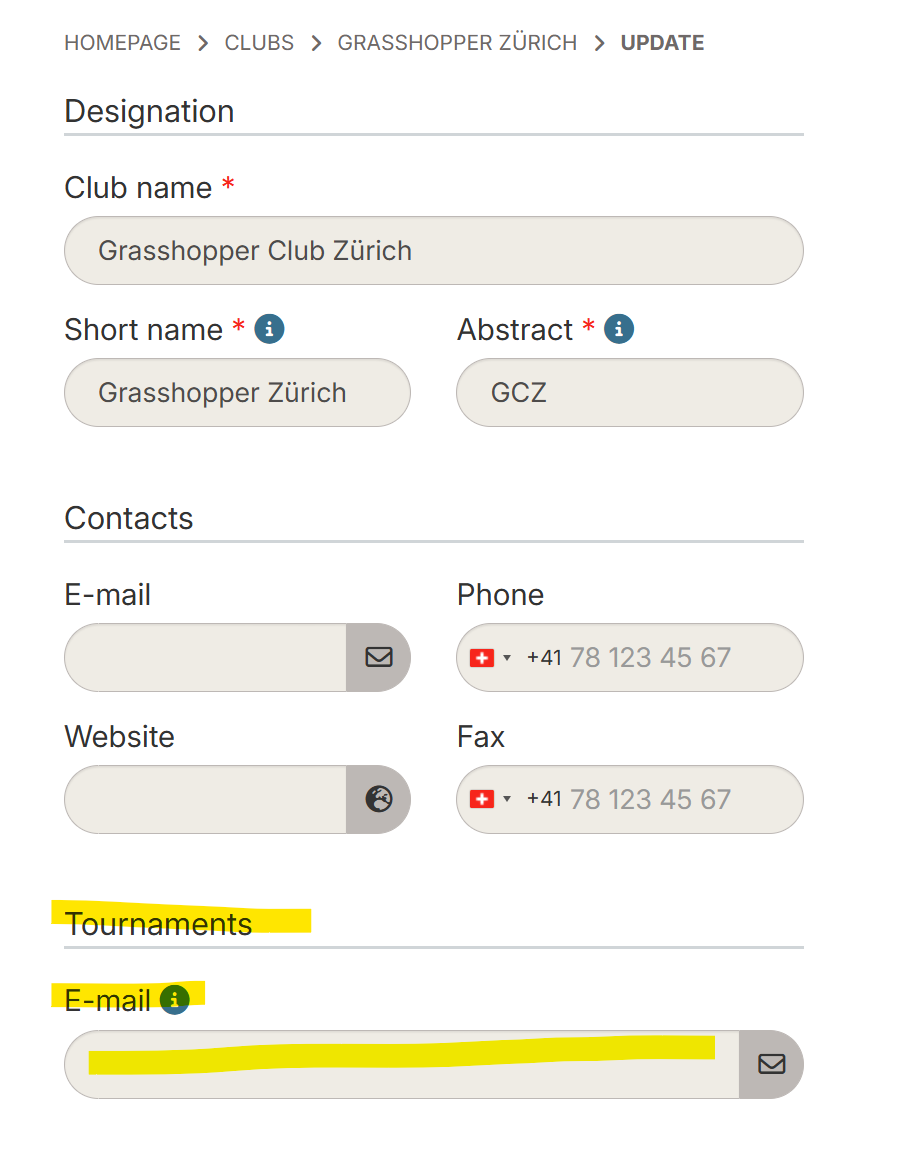Click the info icon next to Tournaments E-mail
Screen dimensions: 906x1150
click(173, 999)
